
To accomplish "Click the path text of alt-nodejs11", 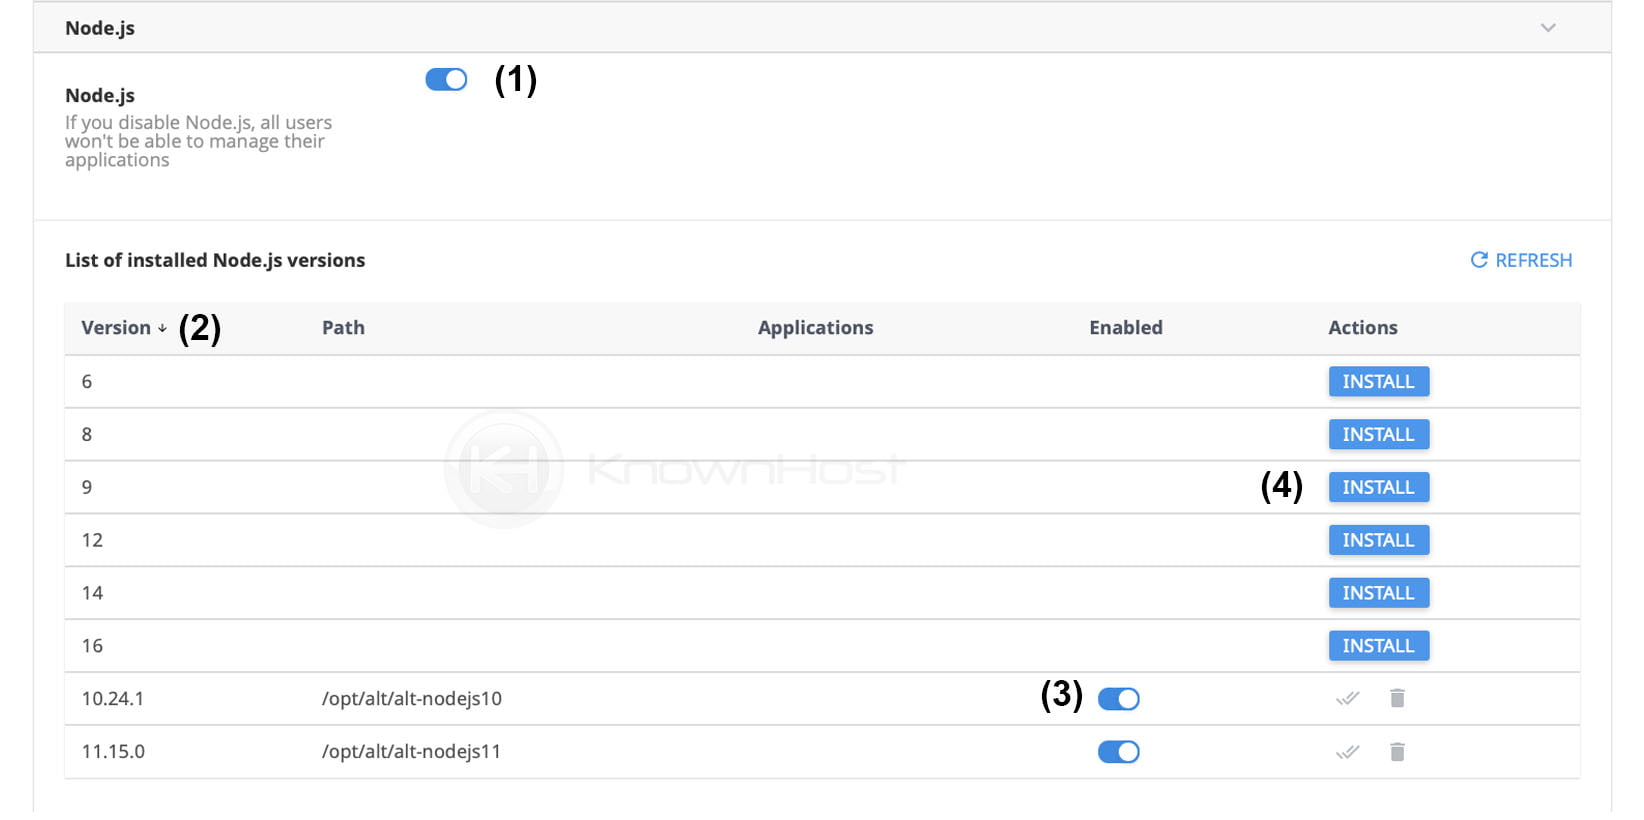I will (x=411, y=751).
